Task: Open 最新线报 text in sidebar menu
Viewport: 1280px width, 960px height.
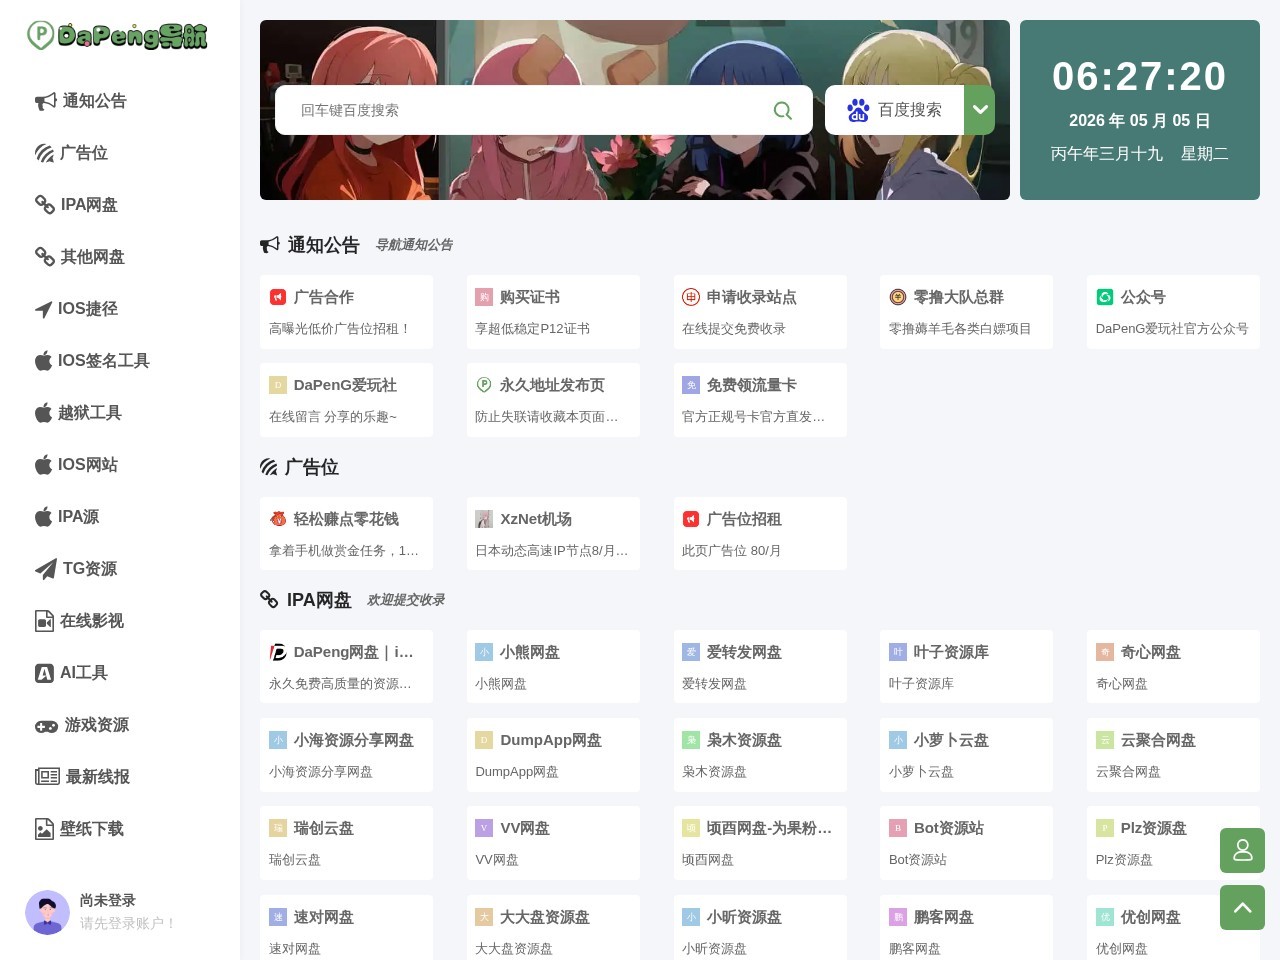Action: pos(98,777)
